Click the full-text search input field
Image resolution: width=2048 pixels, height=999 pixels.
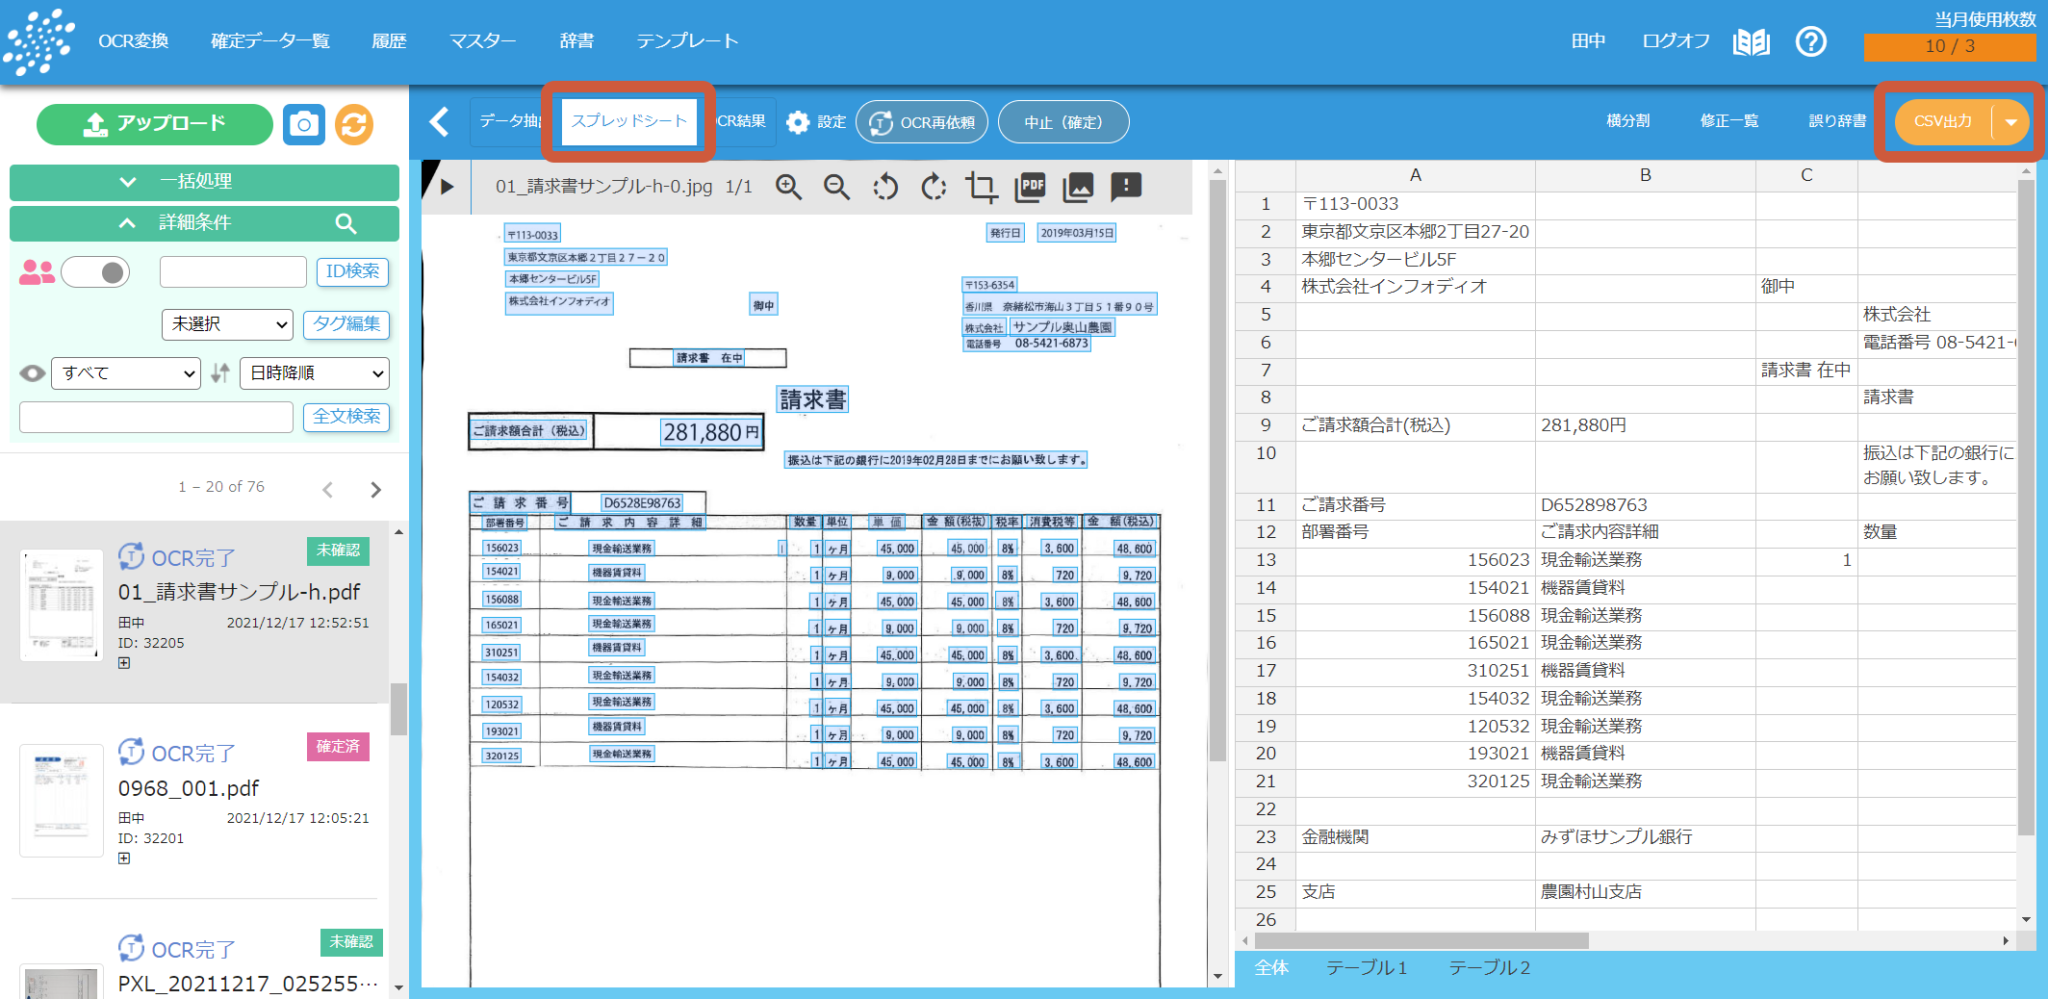[x=156, y=417]
